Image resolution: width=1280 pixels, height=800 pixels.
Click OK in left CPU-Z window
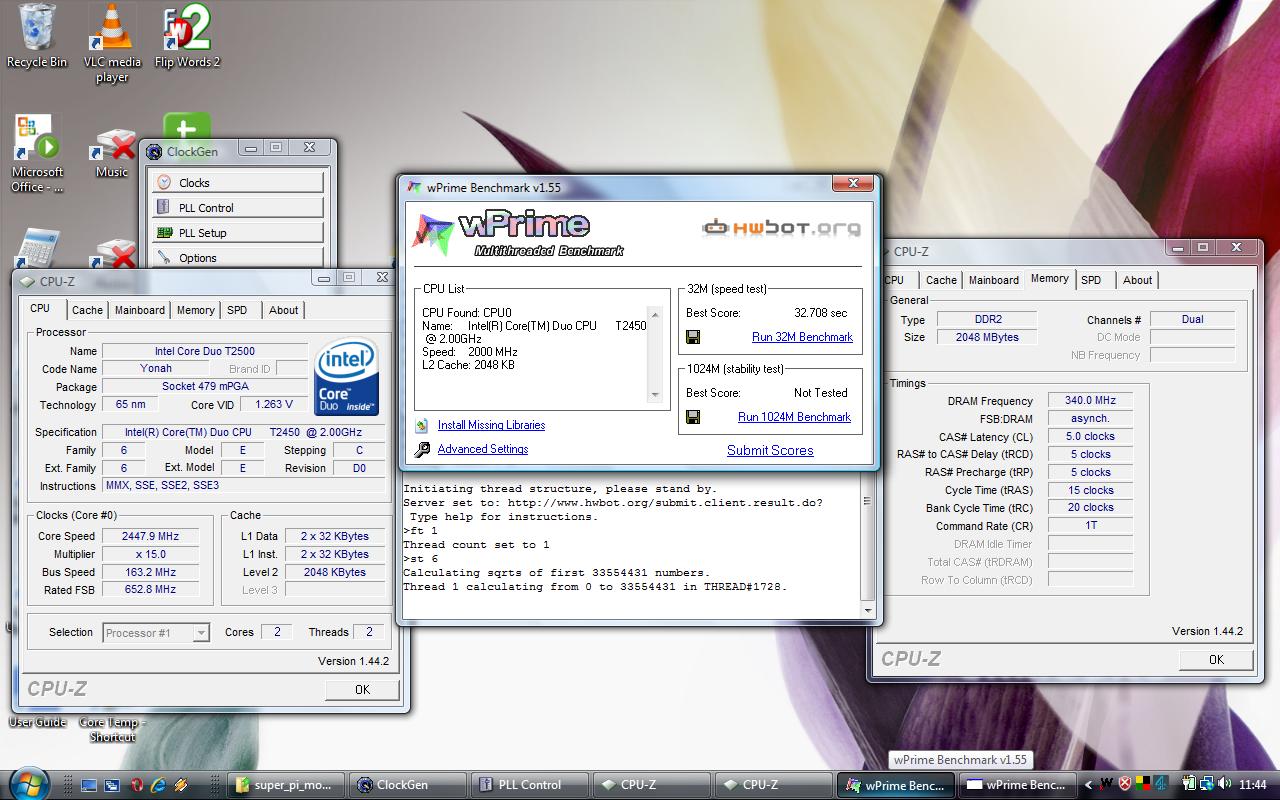tap(362, 689)
